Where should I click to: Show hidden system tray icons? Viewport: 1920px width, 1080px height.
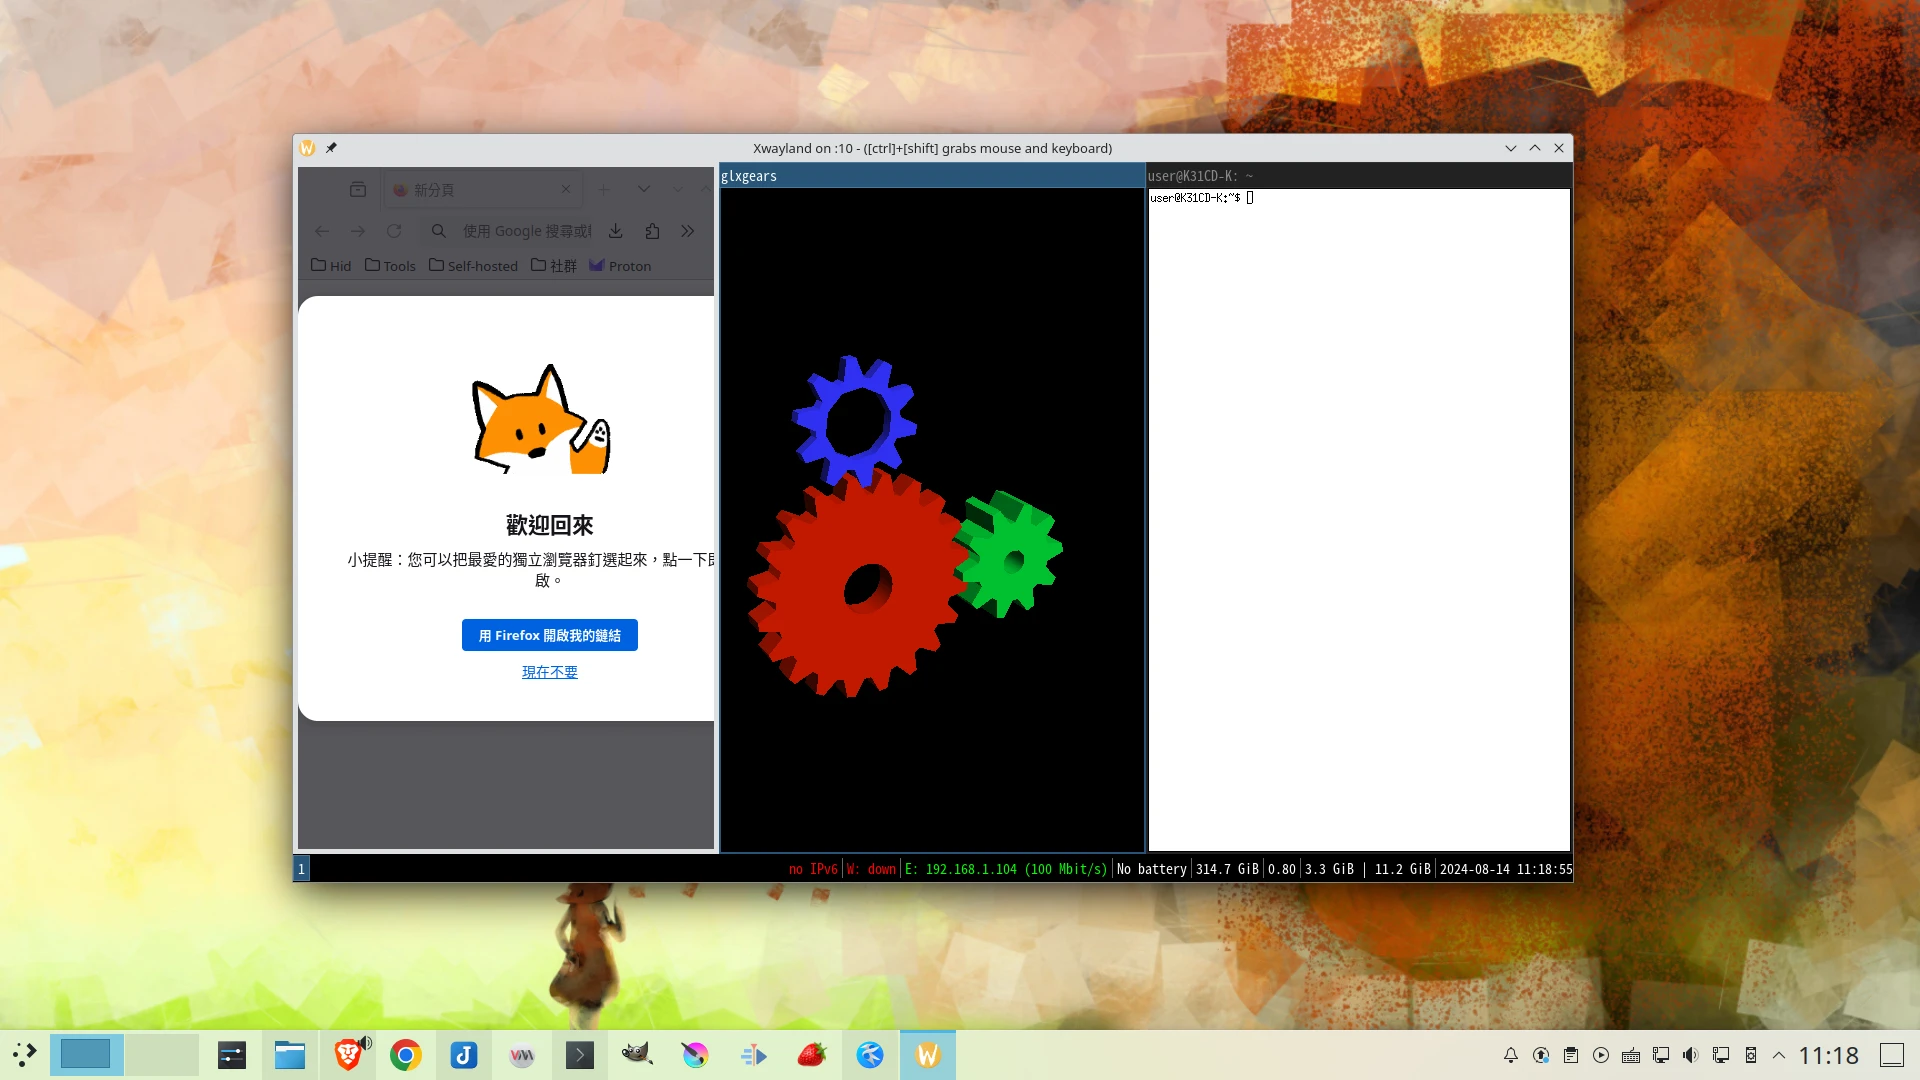click(1779, 1055)
